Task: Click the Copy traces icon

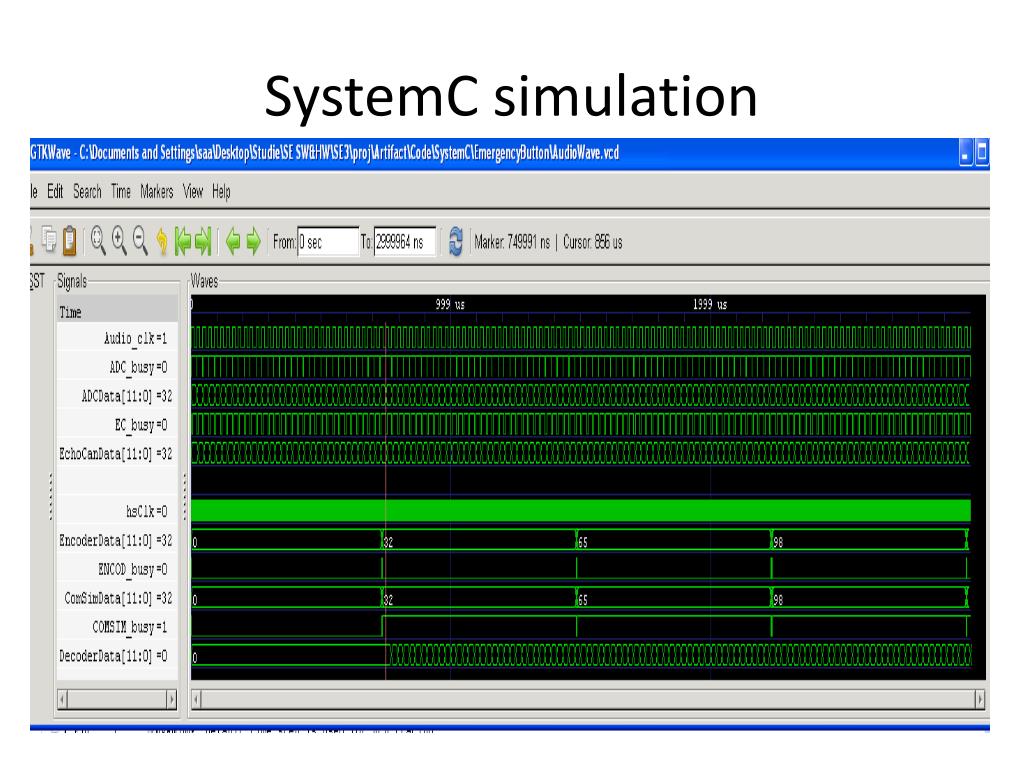Action: tap(49, 240)
